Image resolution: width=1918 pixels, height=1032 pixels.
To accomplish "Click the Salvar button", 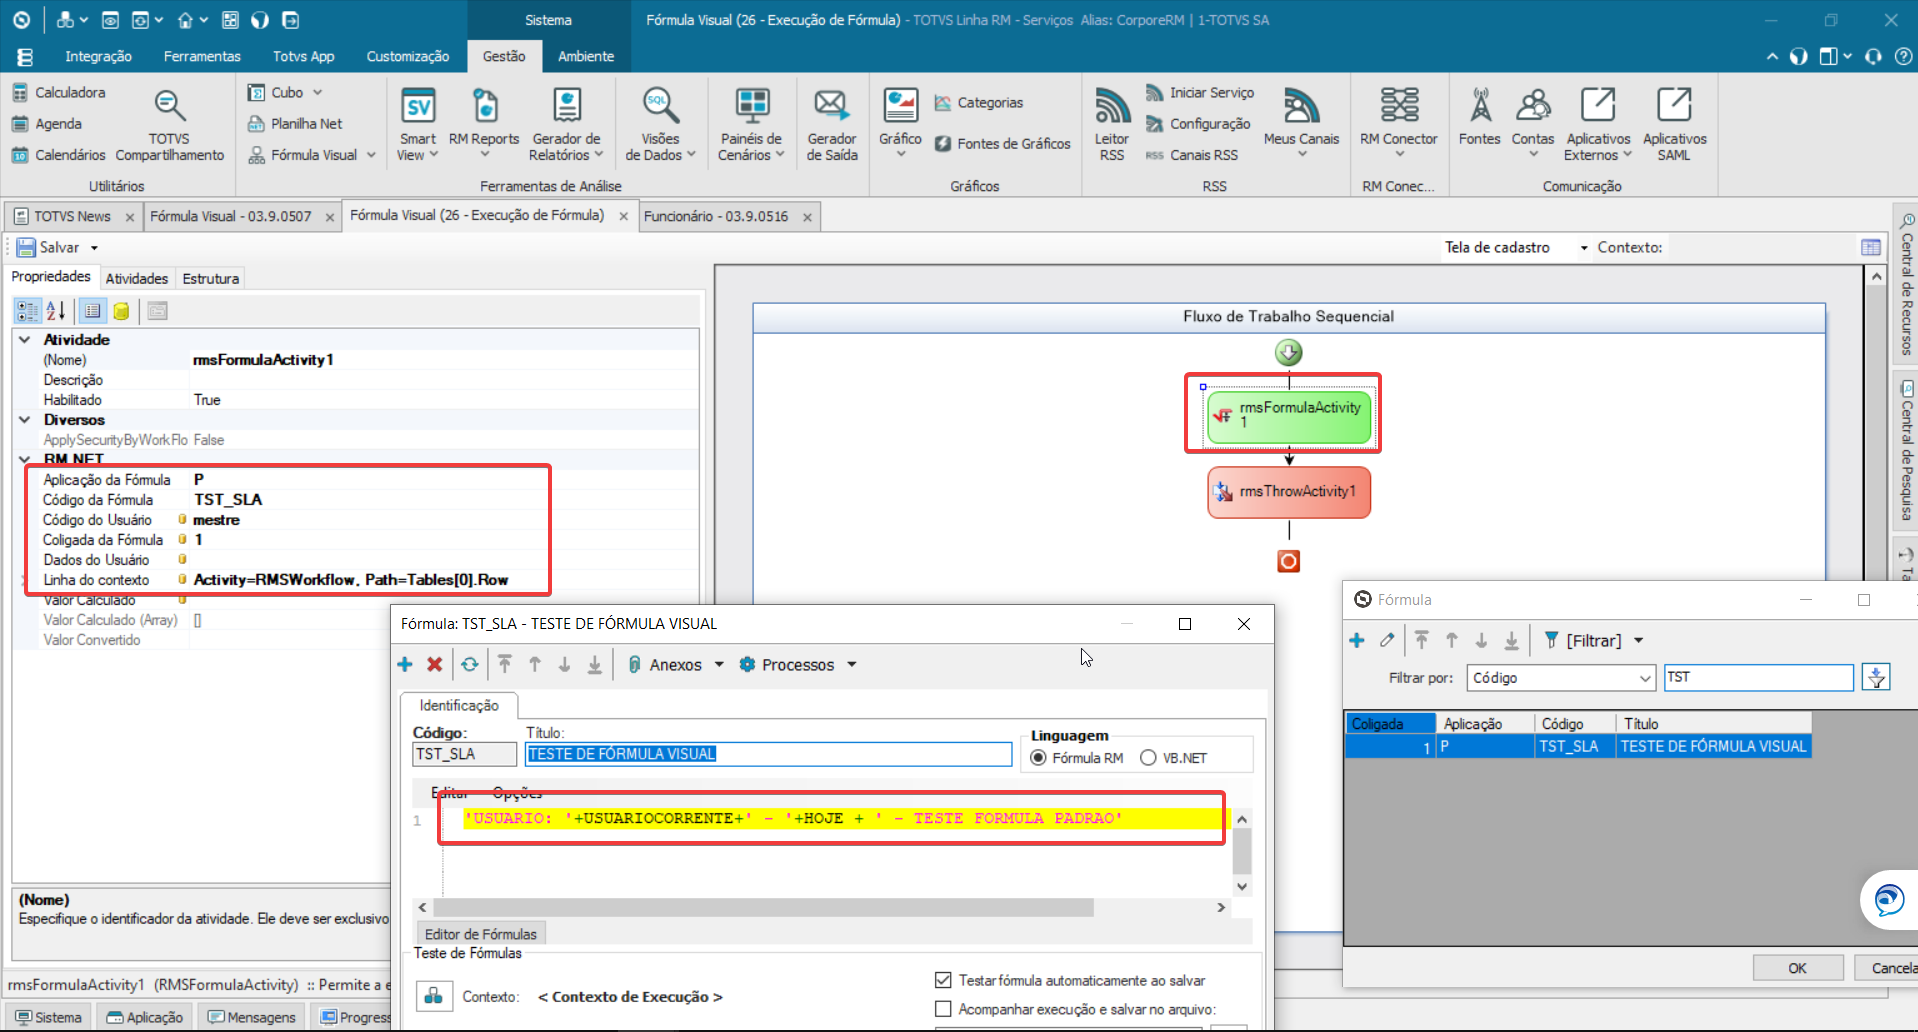I will click(x=48, y=248).
